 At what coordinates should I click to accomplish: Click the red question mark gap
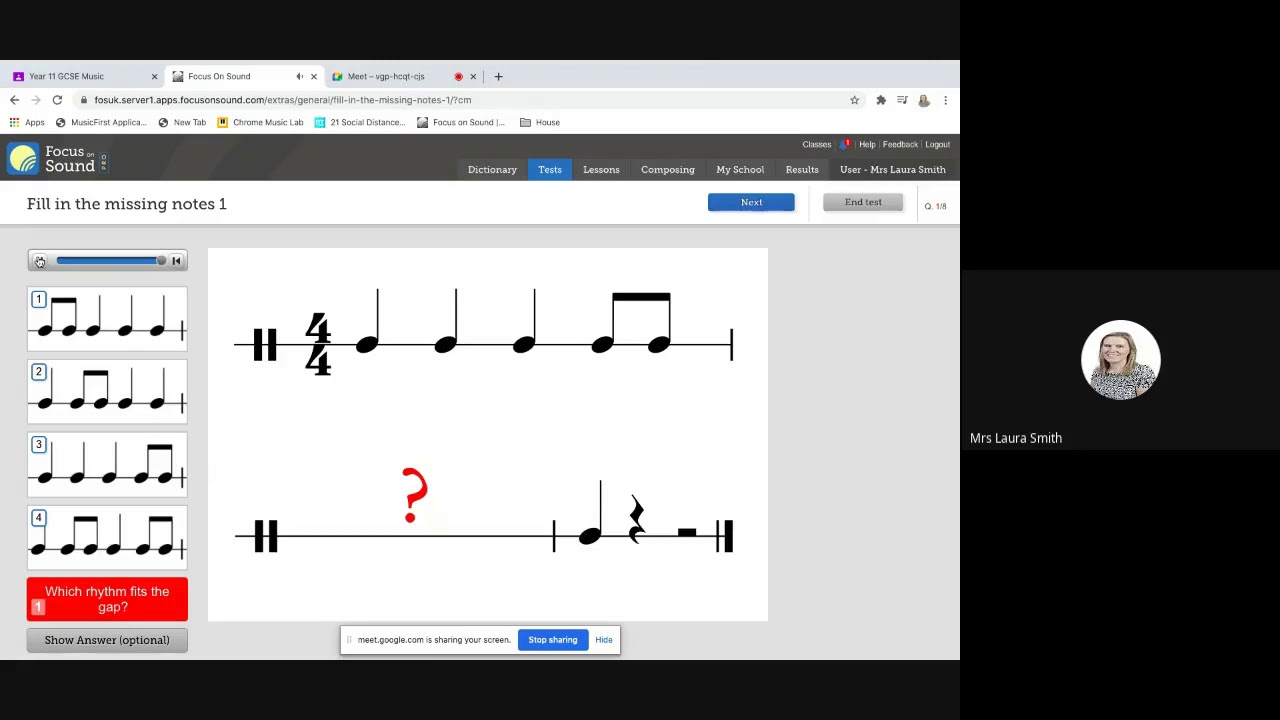coord(414,495)
